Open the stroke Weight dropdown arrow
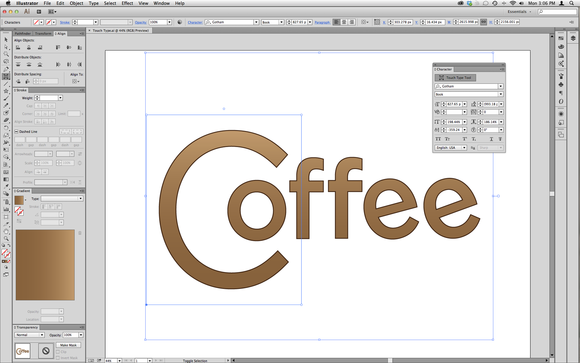This screenshot has height=363, width=580. pos(60,98)
